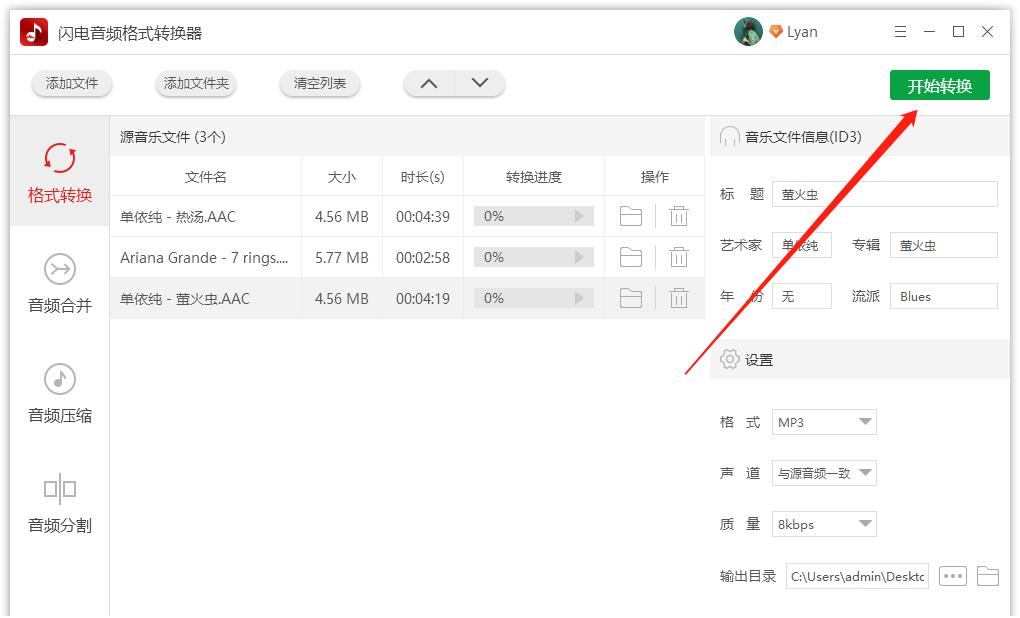Image resolution: width=1020 pixels, height=618 pixels.
Task: Click the move-up arrow in the toolbar
Action: point(429,84)
